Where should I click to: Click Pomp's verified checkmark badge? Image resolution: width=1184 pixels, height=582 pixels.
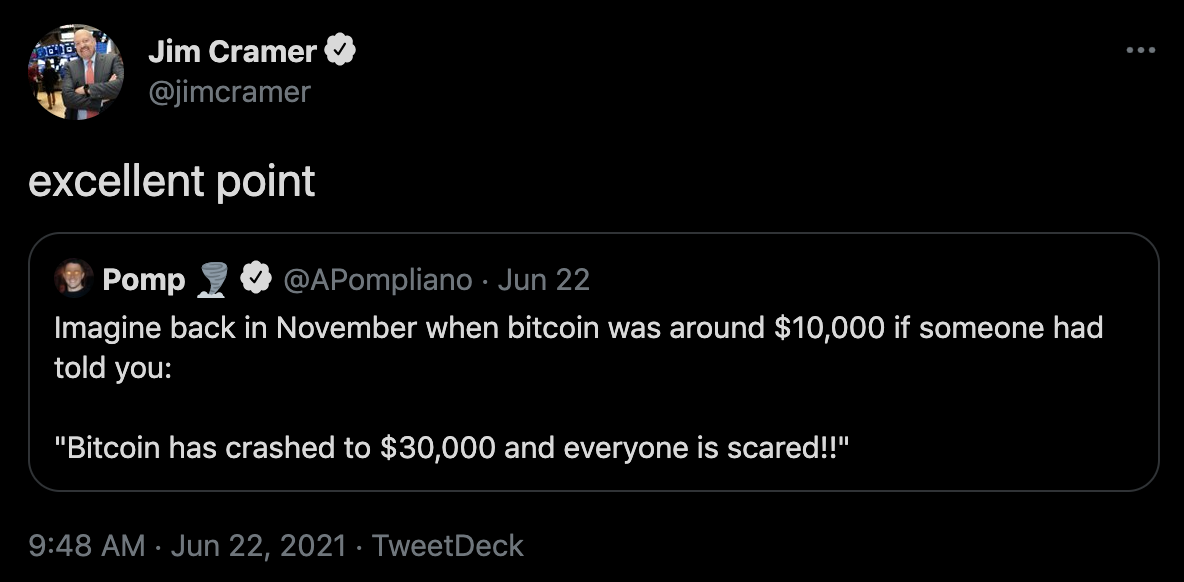pyautogui.click(x=258, y=280)
